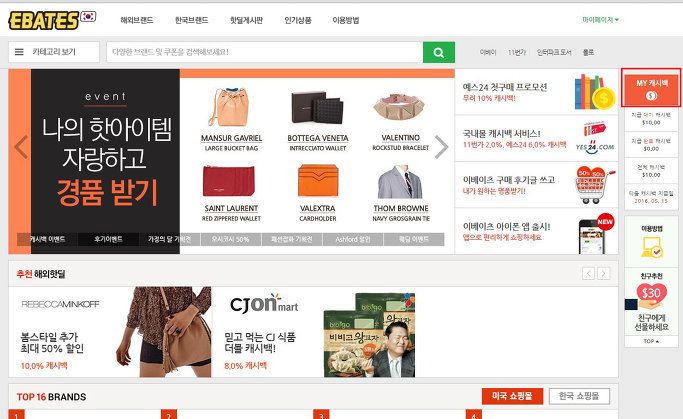Click the EBATES logo

point(43,20)
